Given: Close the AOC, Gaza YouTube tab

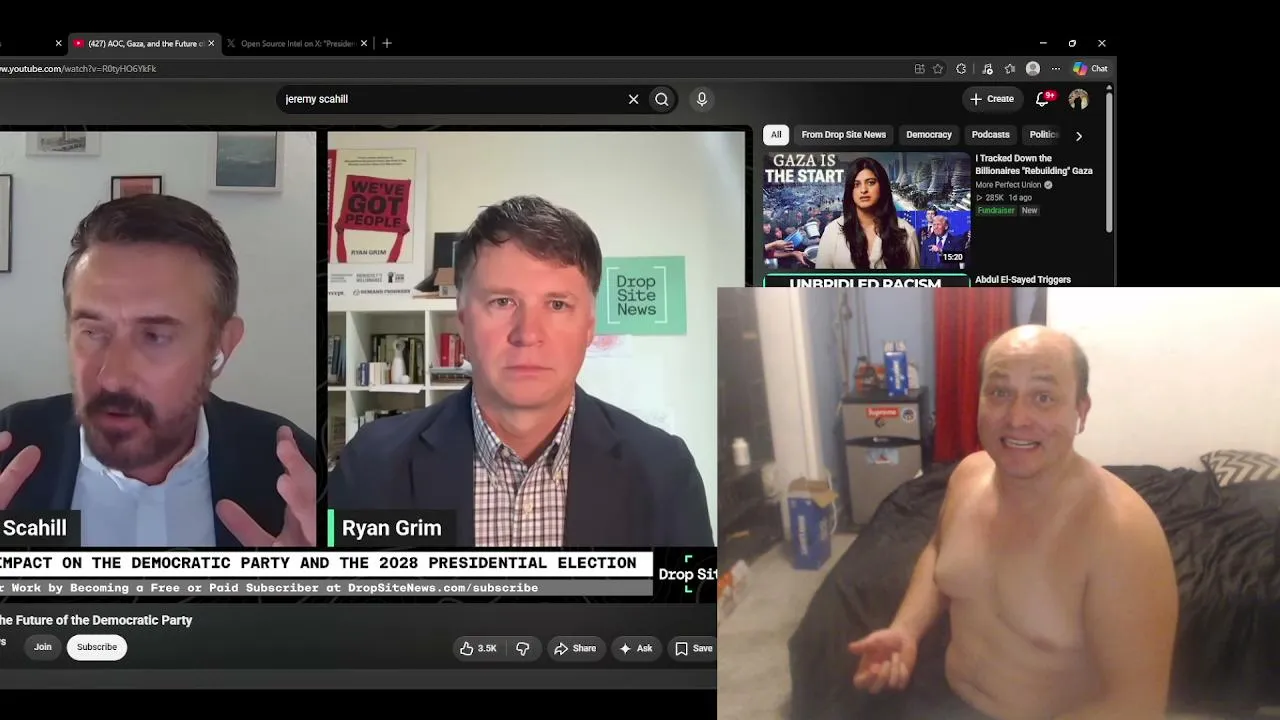Looking at the screenshot, I should point(211,44).
